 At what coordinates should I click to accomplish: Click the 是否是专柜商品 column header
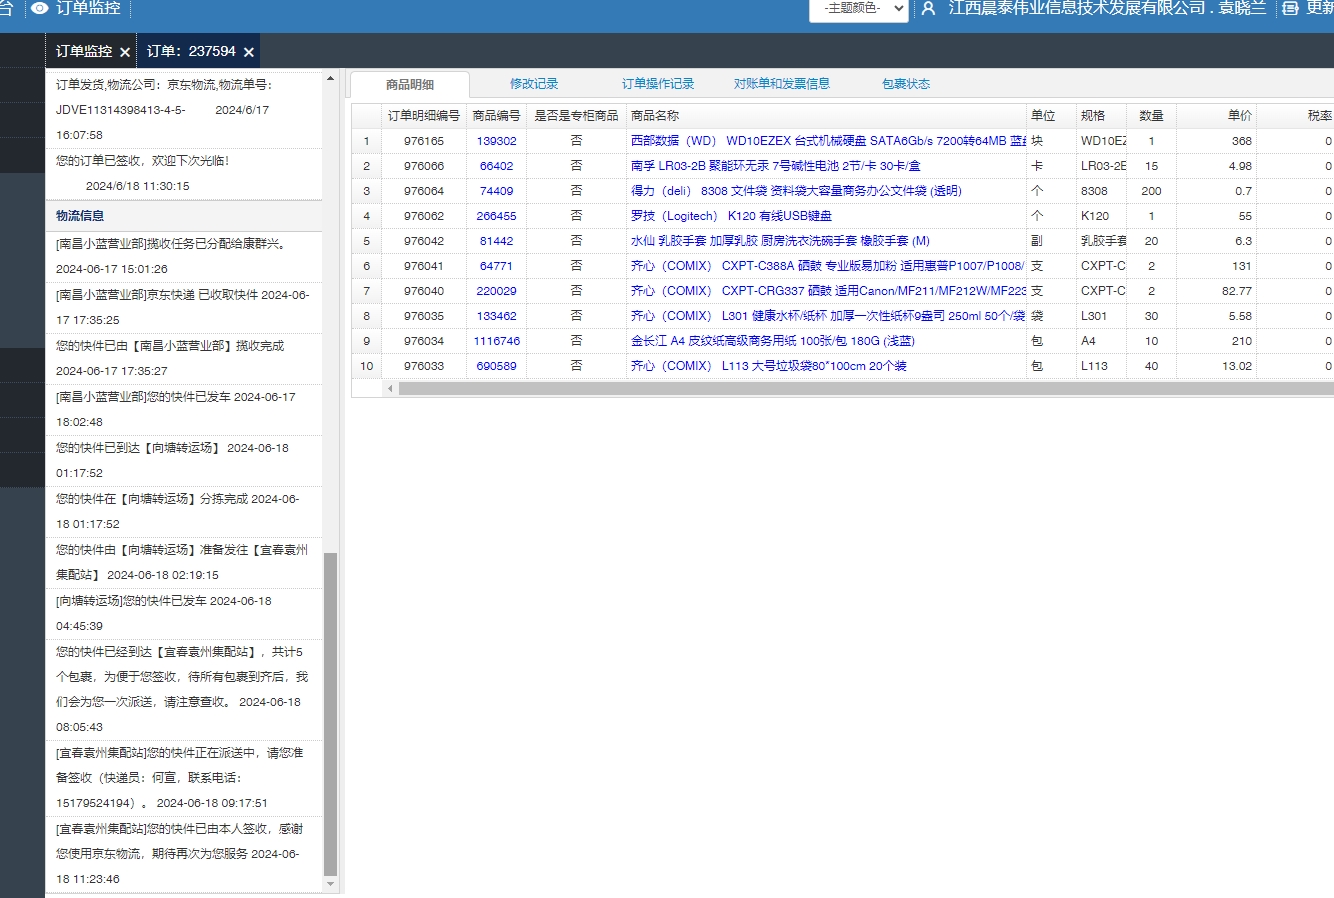576,116
